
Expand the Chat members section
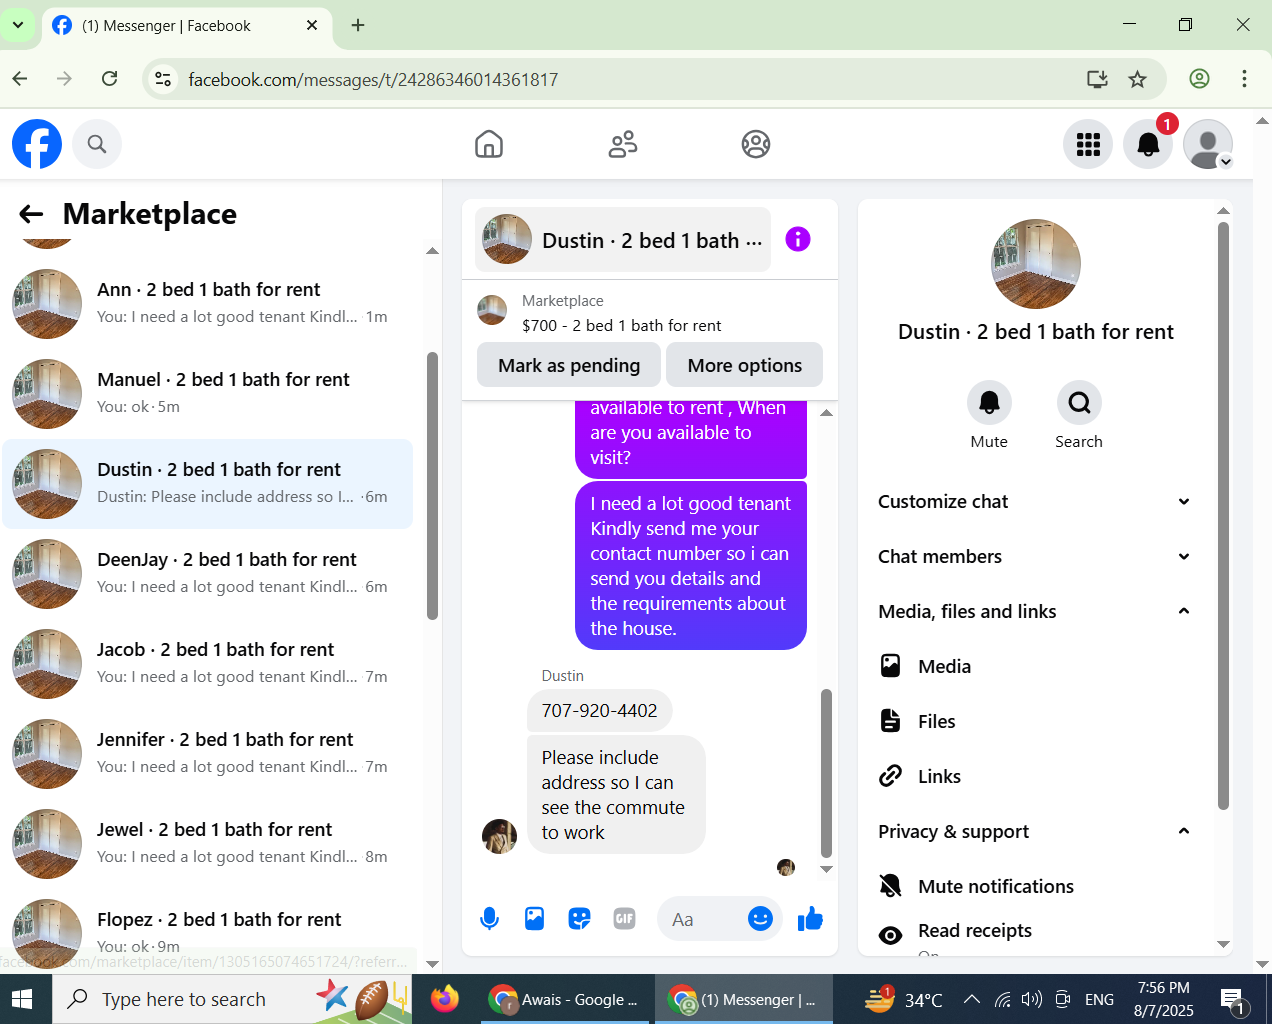[1035, 556]
